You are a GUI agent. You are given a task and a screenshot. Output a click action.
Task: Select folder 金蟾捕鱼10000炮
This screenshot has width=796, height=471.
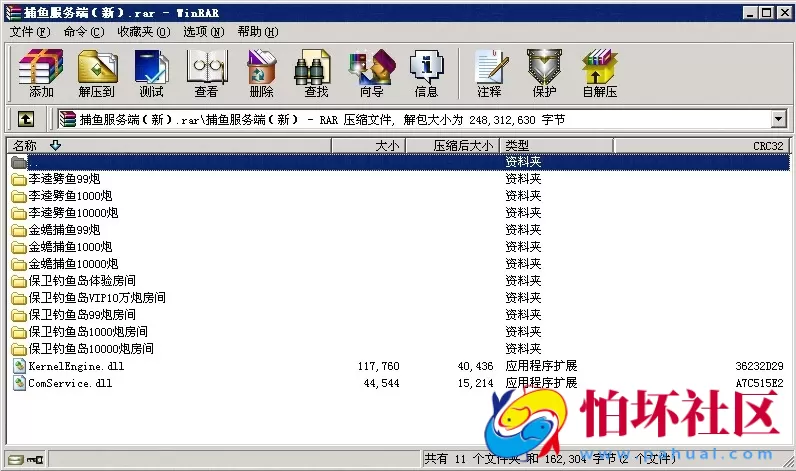click(x=73, y=264)
